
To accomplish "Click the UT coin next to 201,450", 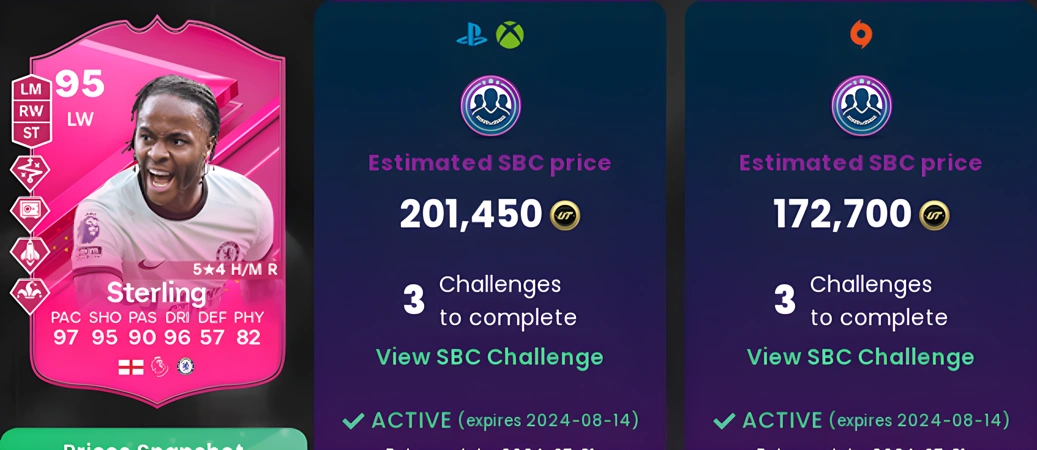I will [565, 215].
